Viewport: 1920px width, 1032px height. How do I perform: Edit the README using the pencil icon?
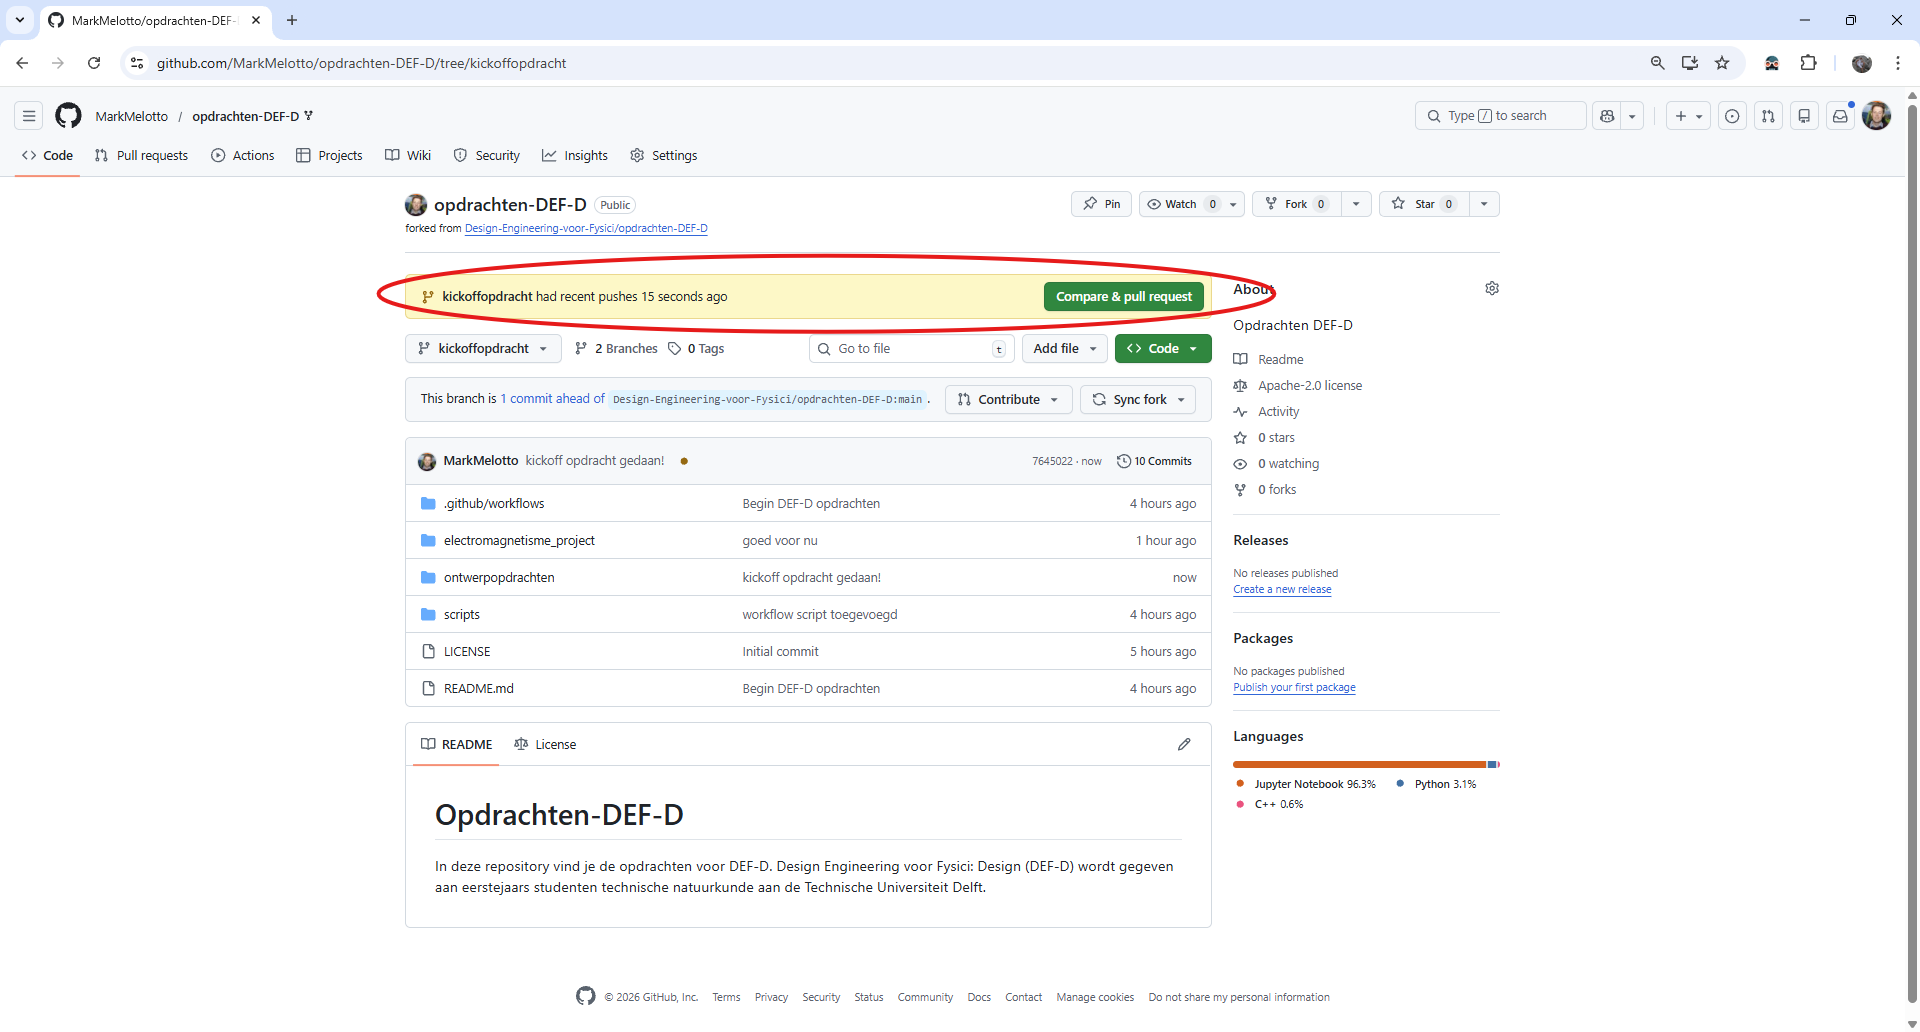(x=1184, y=744)
